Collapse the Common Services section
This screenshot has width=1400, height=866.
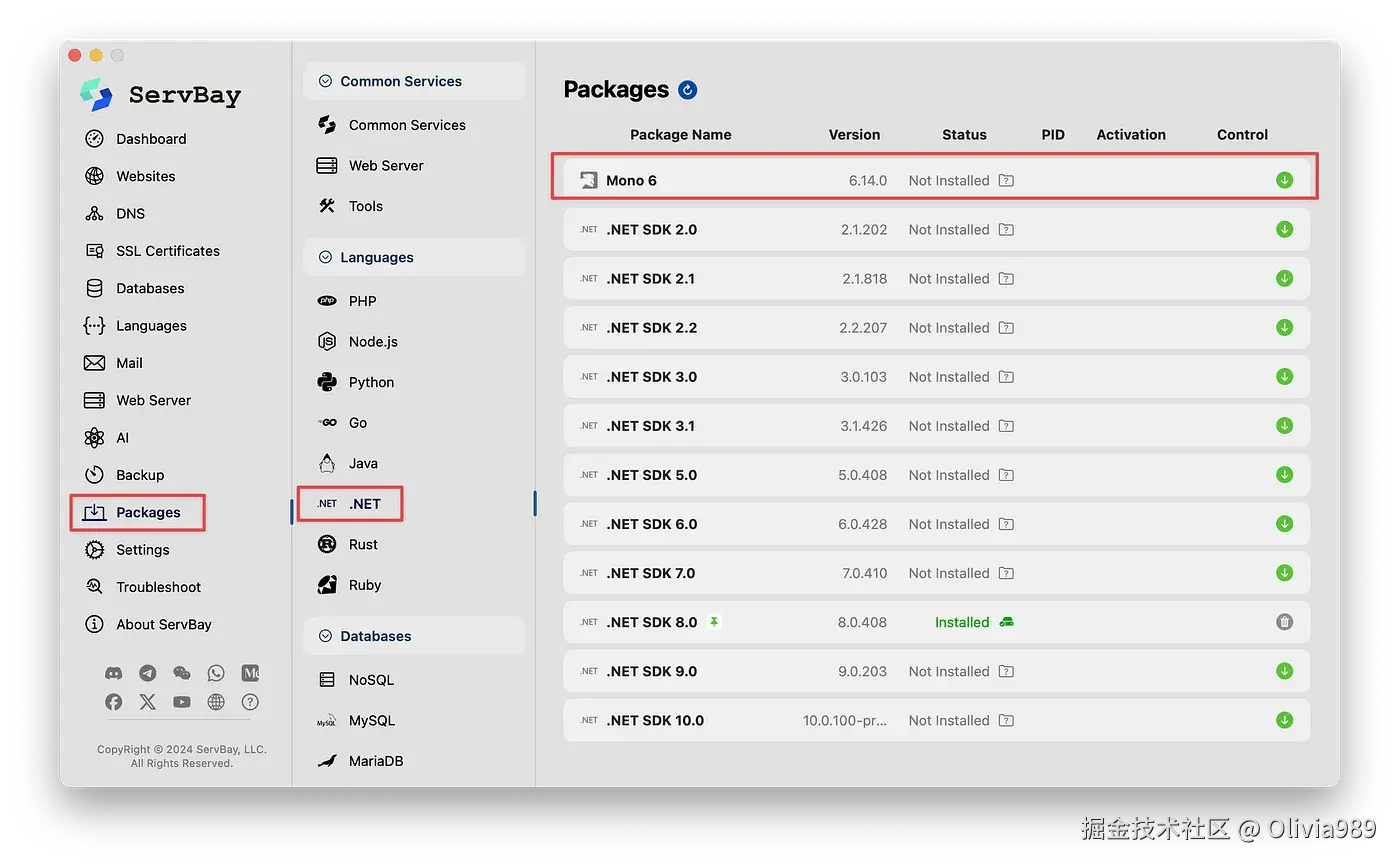coord(325,81)
